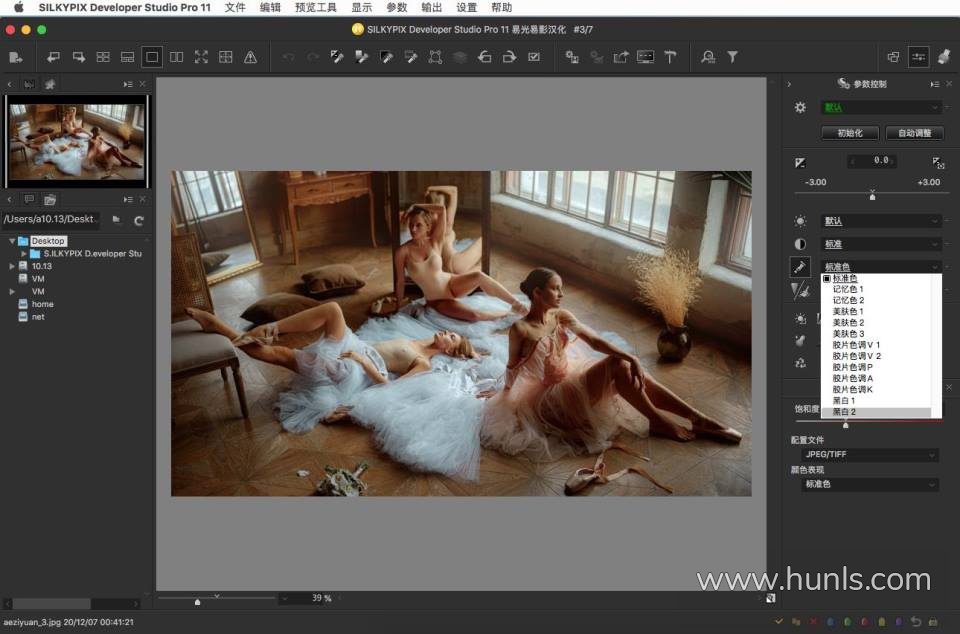The width and height of the screenshot is (960, 634).
Task: Adjust the exposure compensation slider handle
Action: [872, 197]
